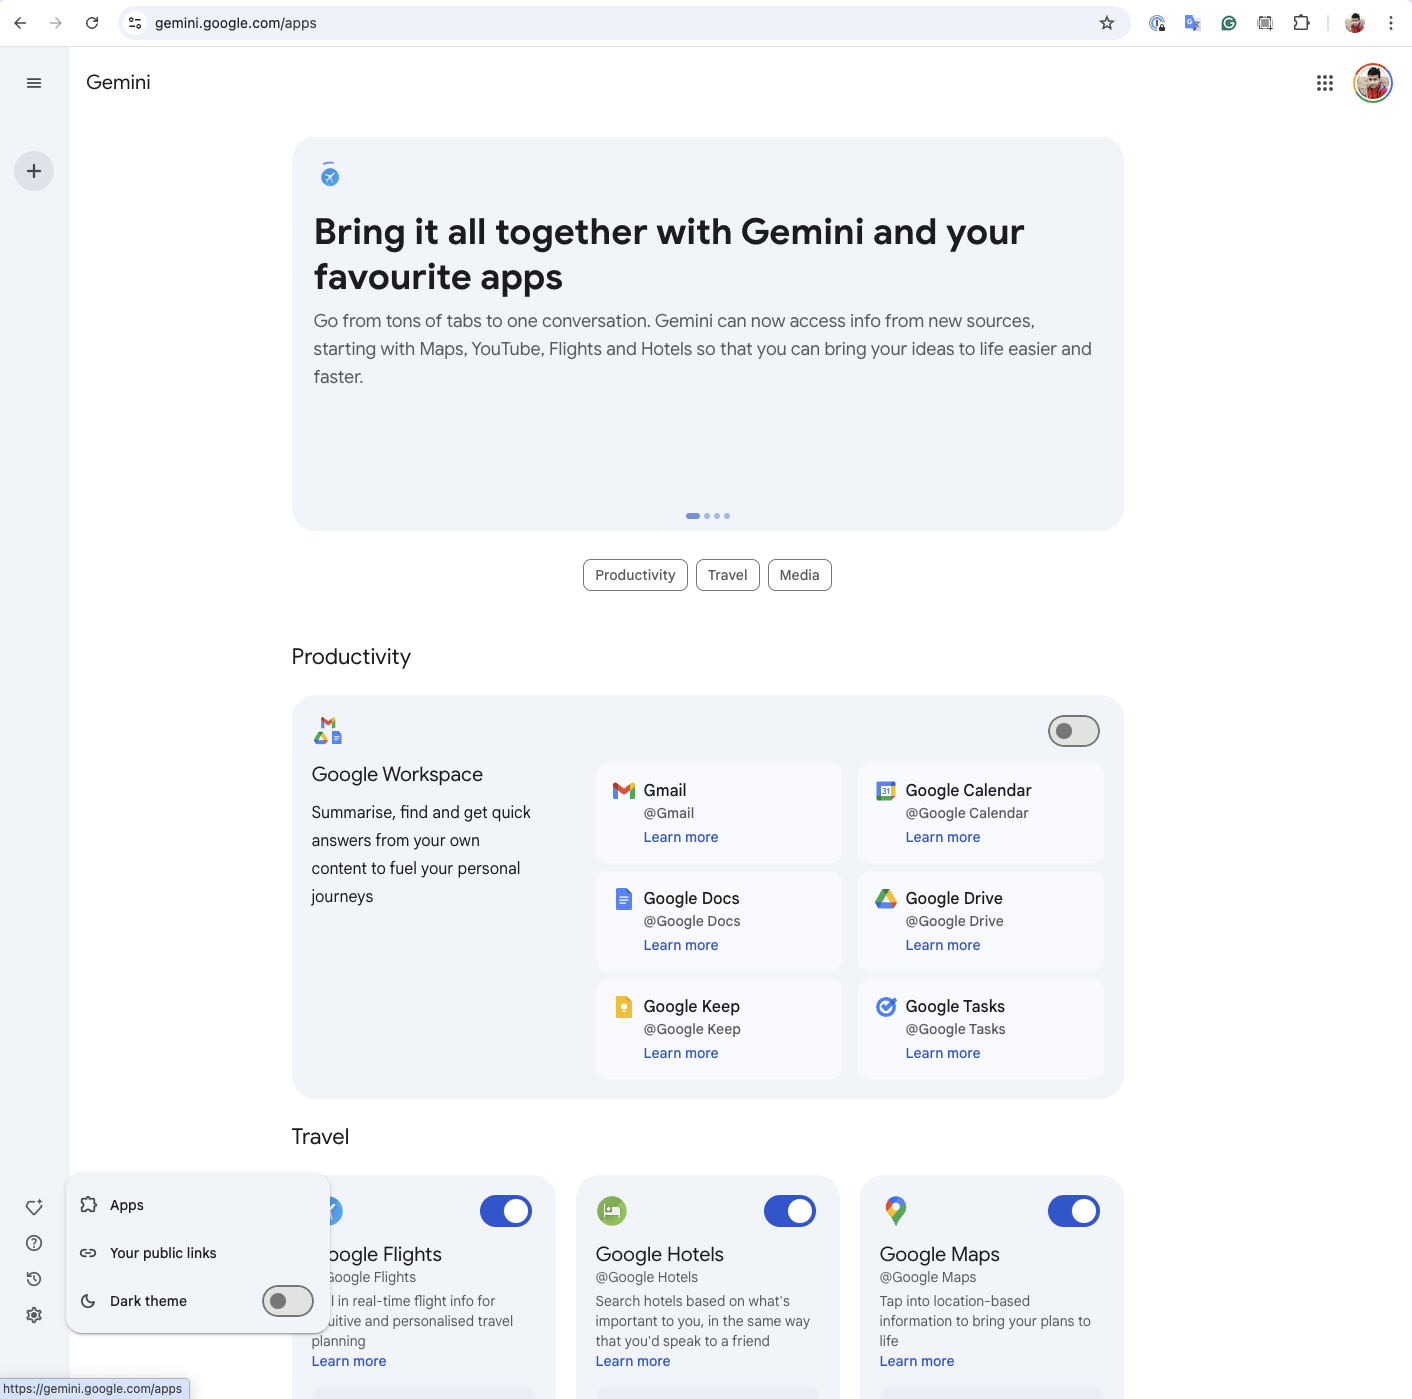Viewport: 1412px width, 1399px height.
Task: Start a new chat with plus icon
Action: (34, 171)
